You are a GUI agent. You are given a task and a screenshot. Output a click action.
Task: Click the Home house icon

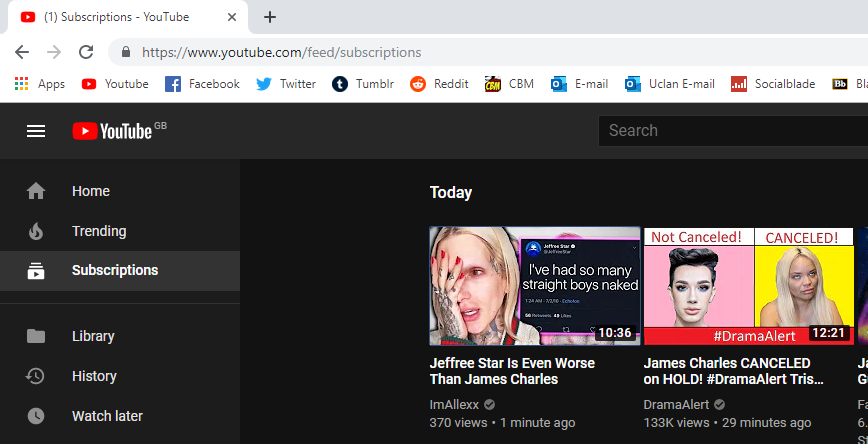(x=36, y=191)
